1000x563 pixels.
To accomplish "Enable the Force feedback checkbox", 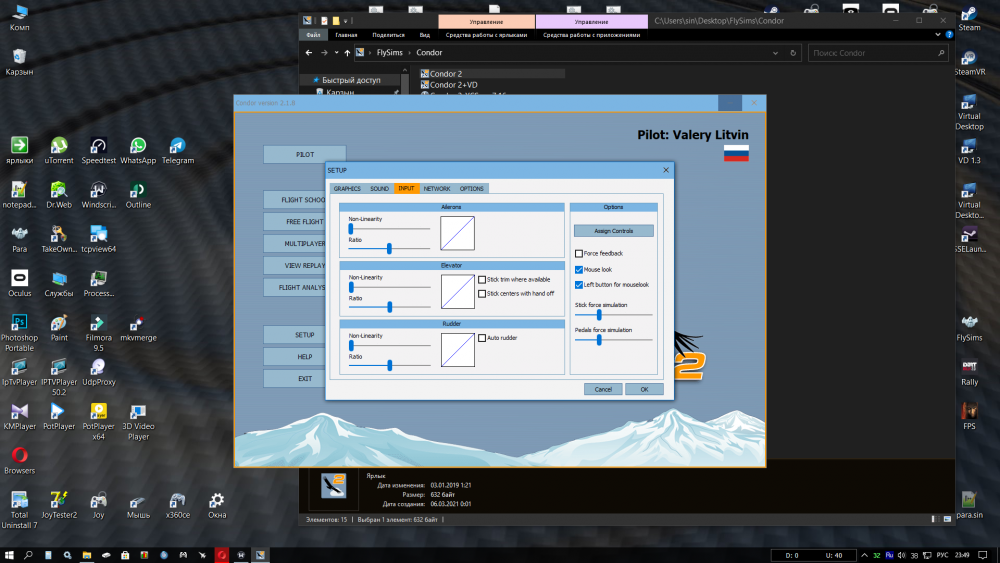I will (x=578, y=253).
